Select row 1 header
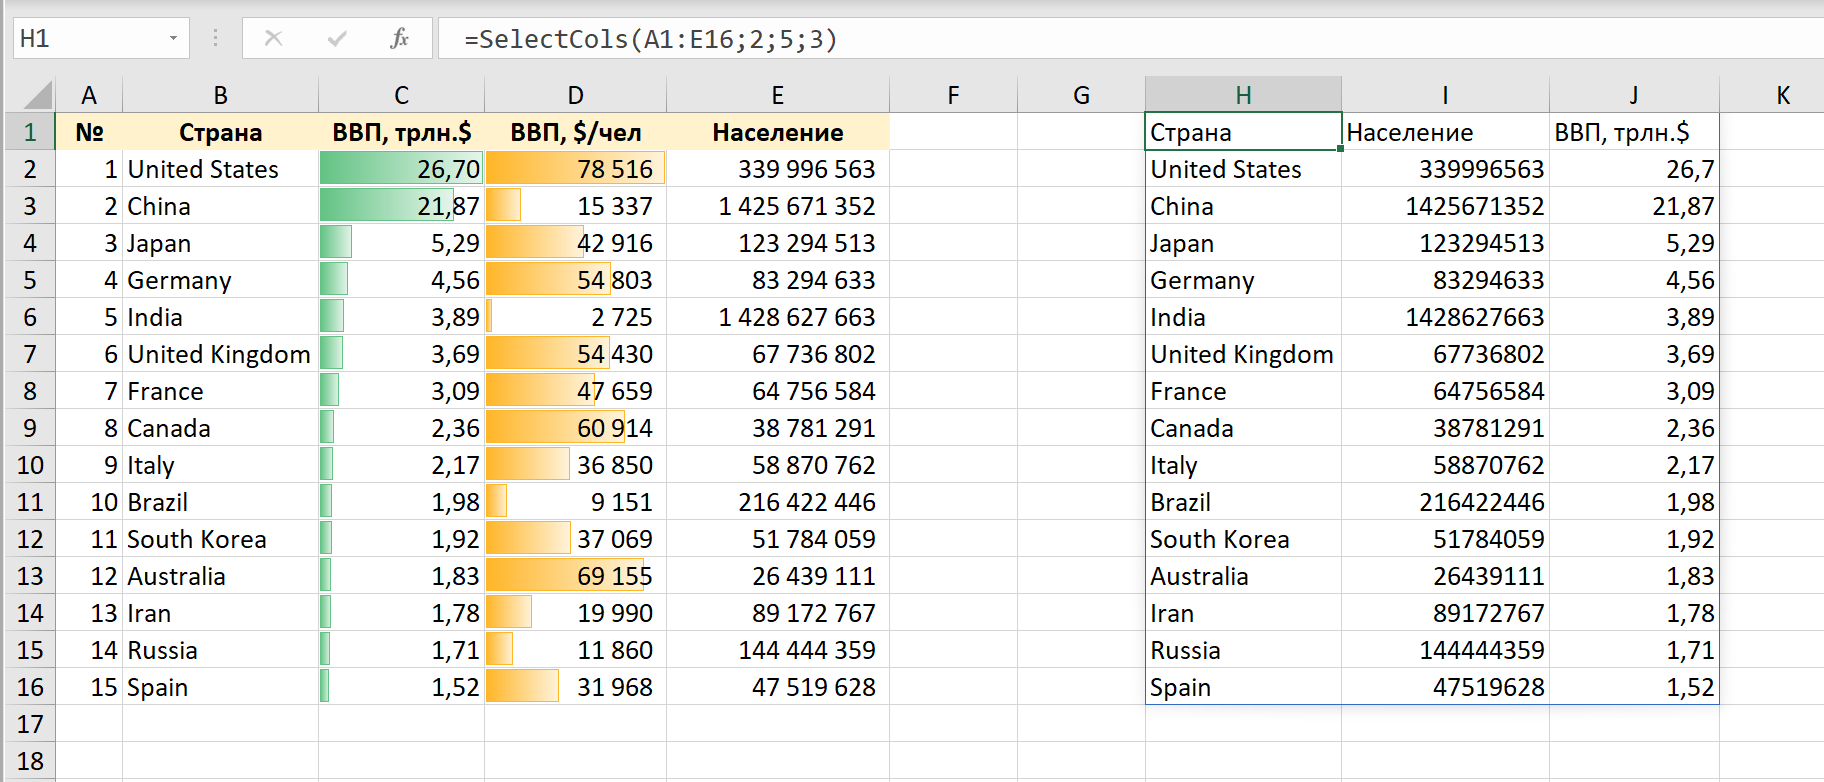The height and width of the screenshot is (782, 1824). click(x=30, y=132)
